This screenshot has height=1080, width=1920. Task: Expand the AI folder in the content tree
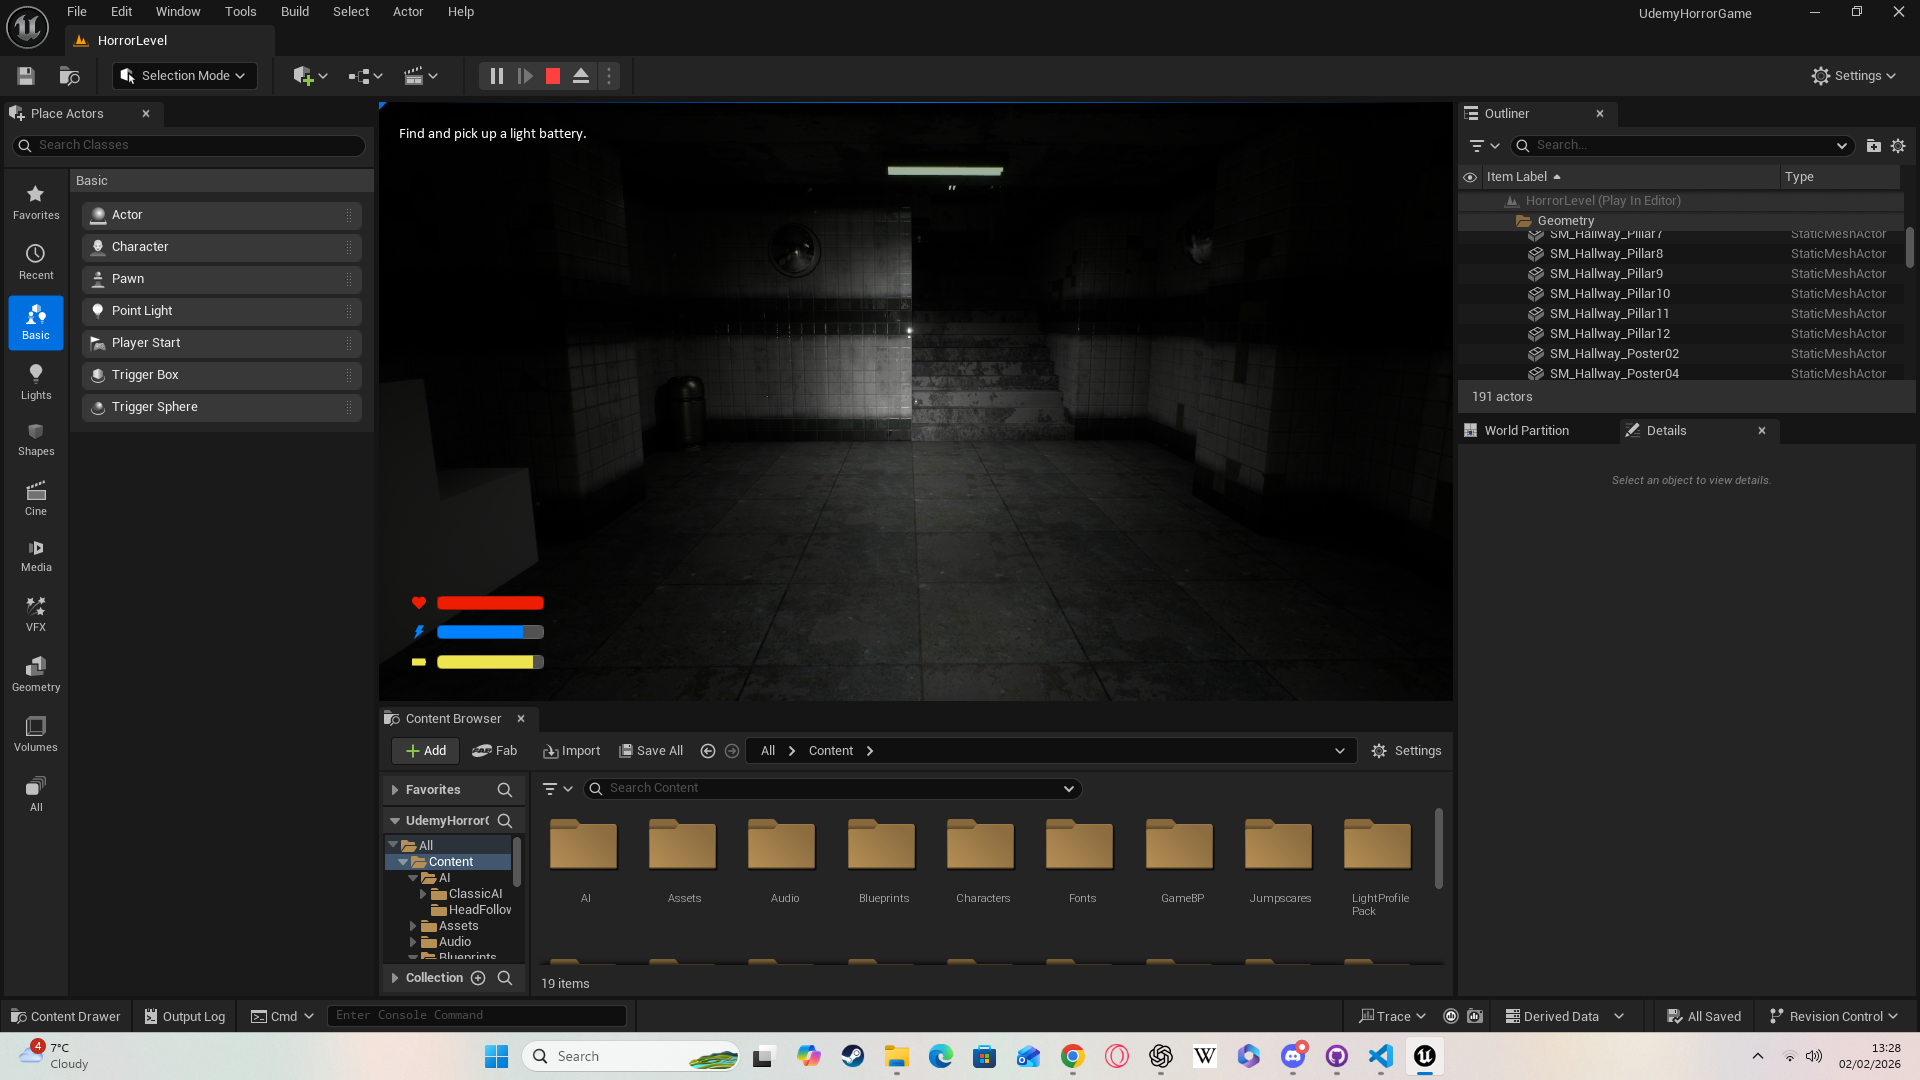(x=413, y=877)
